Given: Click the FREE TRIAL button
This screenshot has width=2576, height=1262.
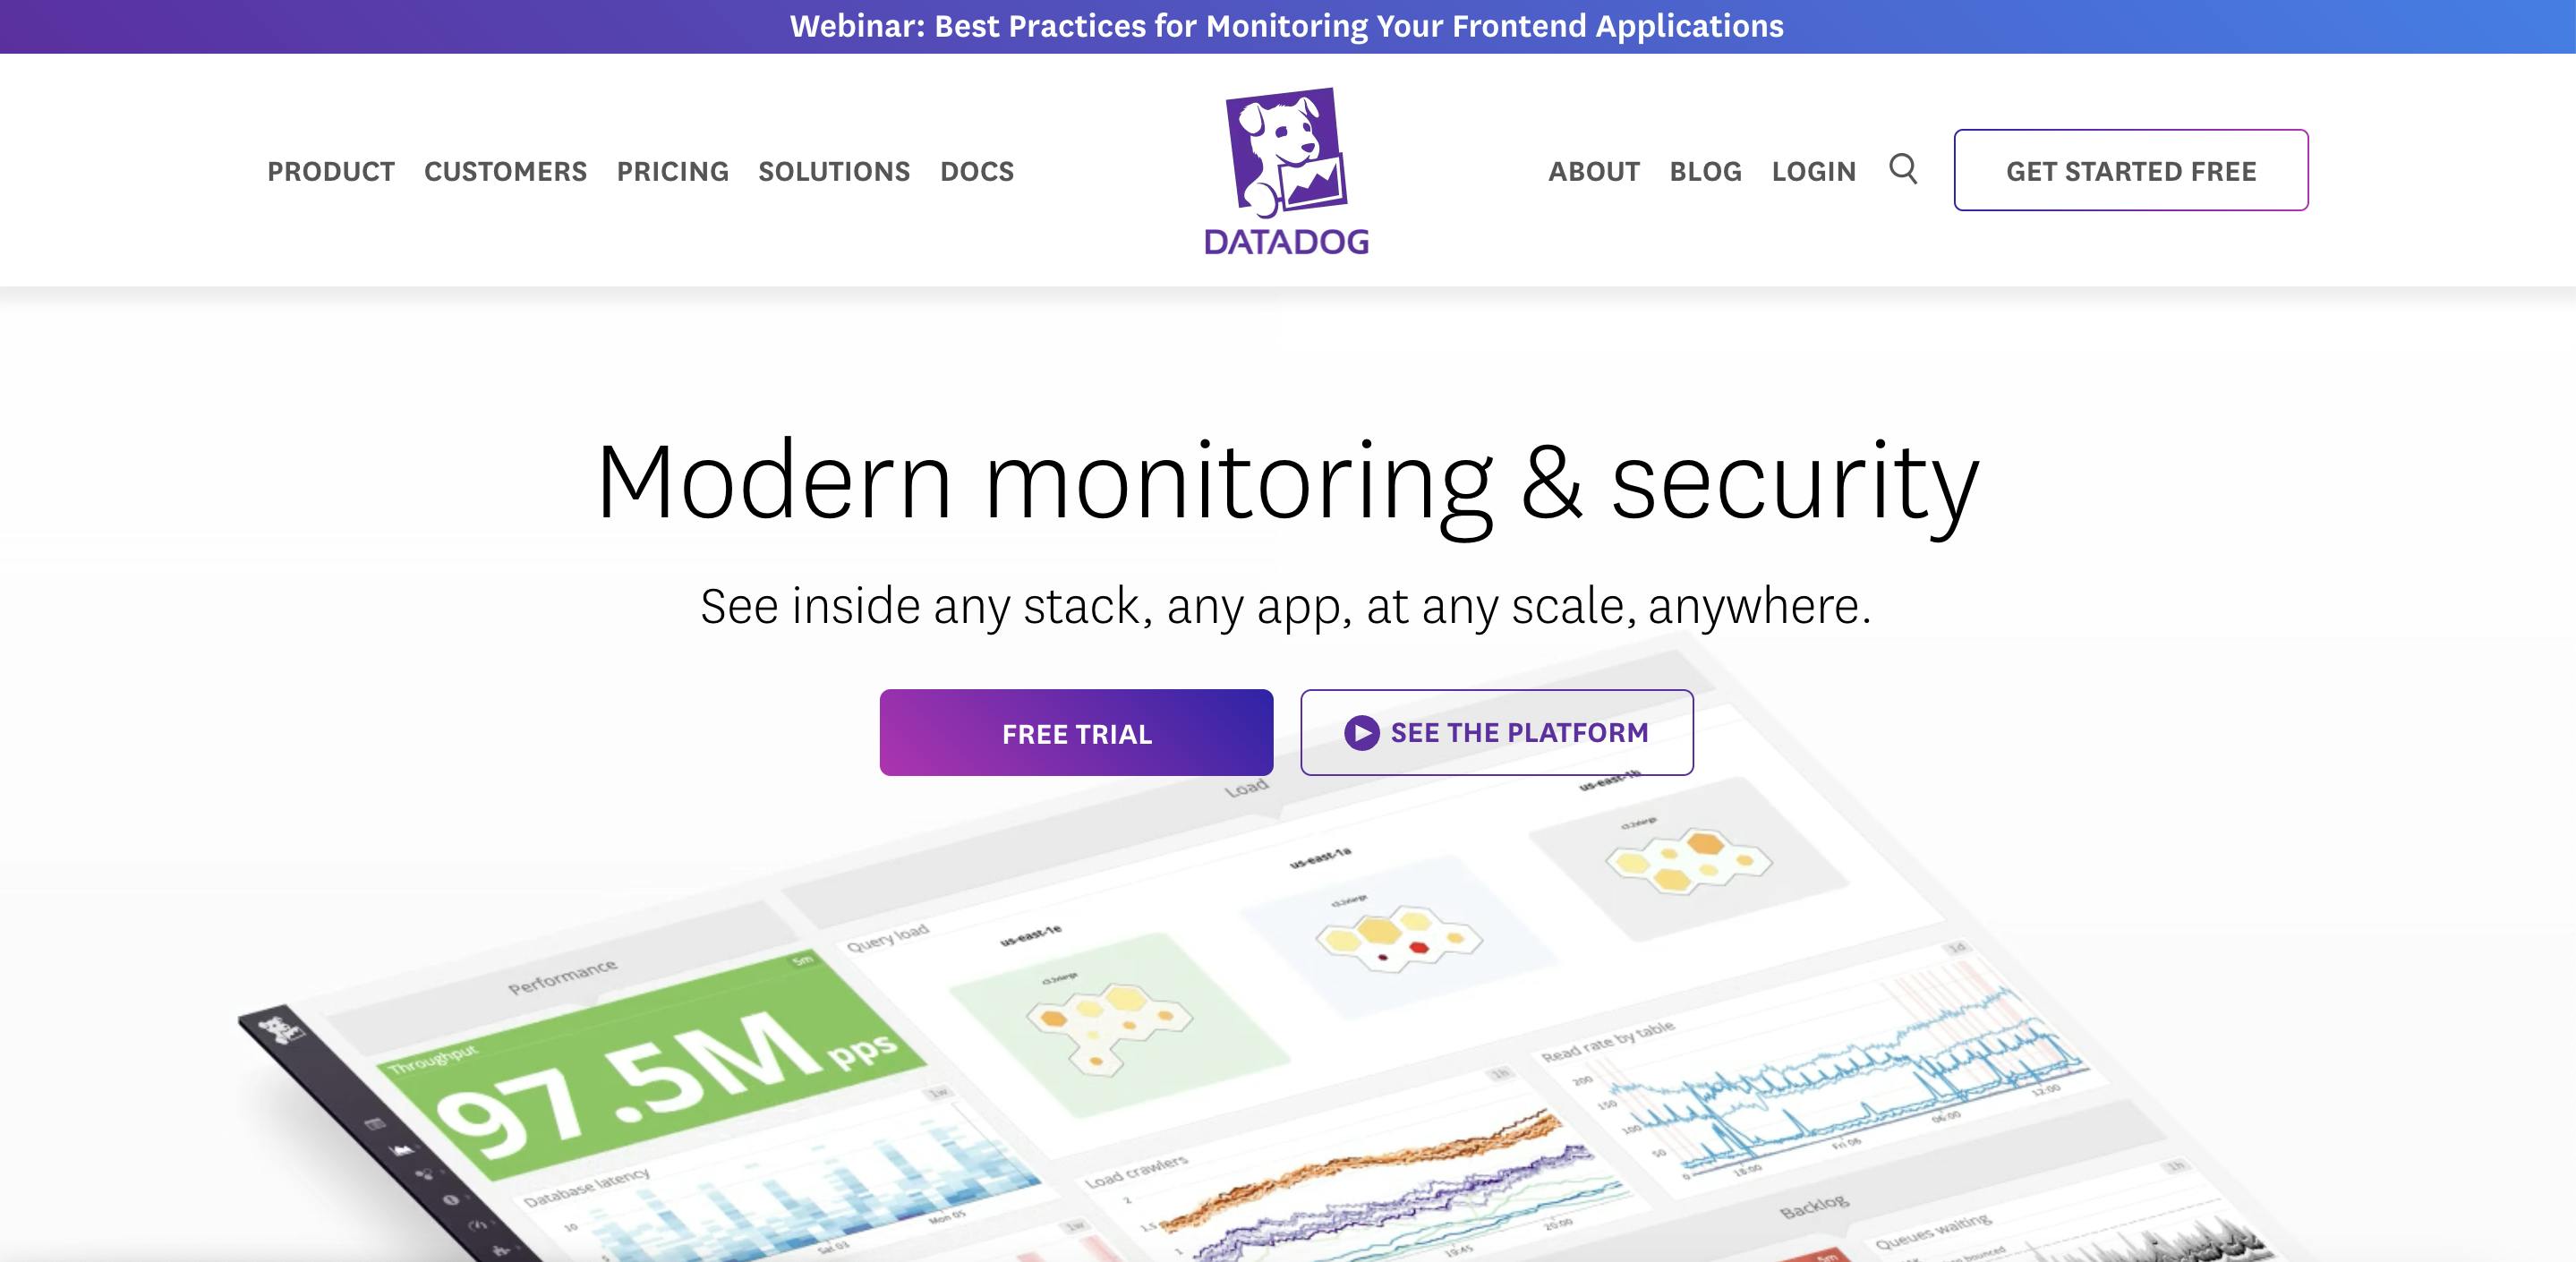Looking at the screenshot, I should (1074, 733).
